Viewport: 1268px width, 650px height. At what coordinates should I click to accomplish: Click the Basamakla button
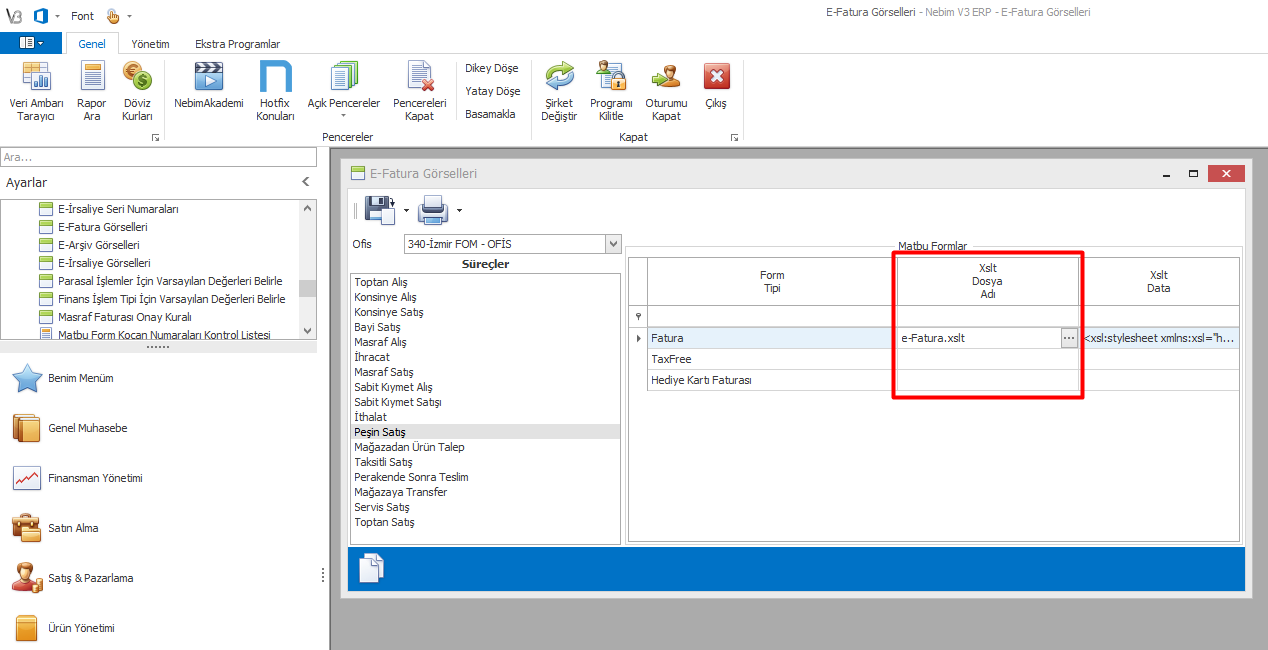490,114
